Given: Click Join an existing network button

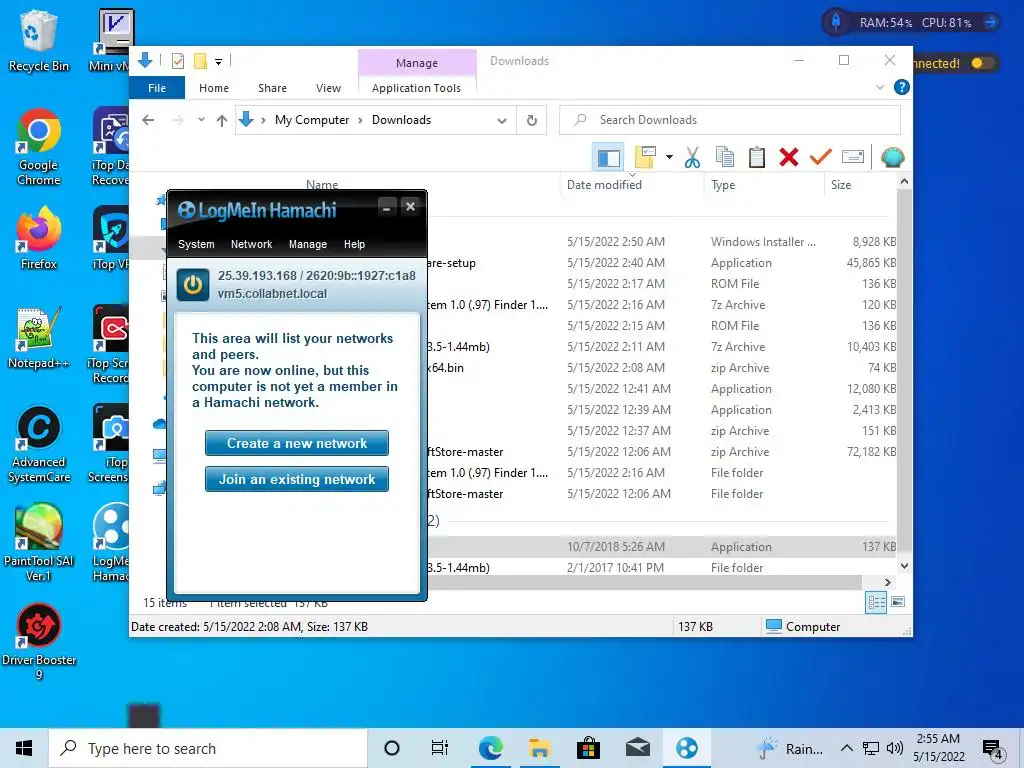Looking at the screenshot, I should pos(297,479).
